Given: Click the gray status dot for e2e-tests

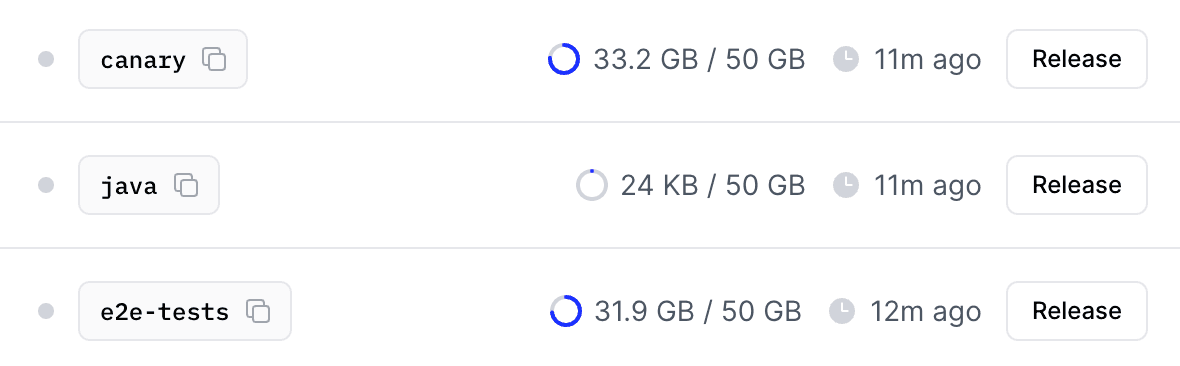Looking at the screenshot, I should click(x=46, y=311).
